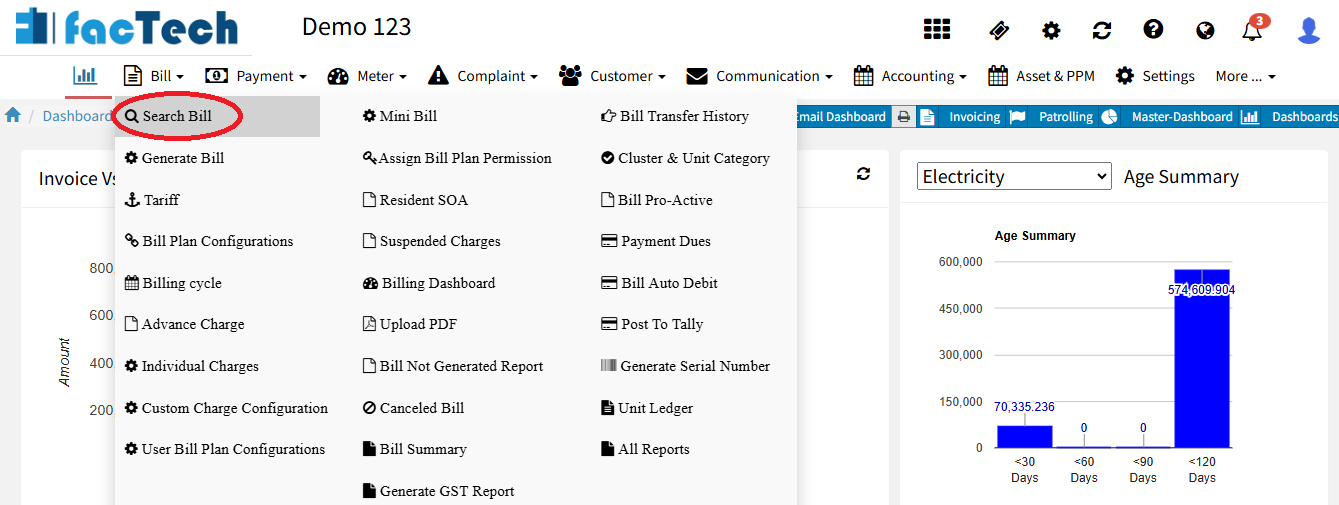
Task: Open the Electricity selection dropdown
Action: [x=1014, y=177]
